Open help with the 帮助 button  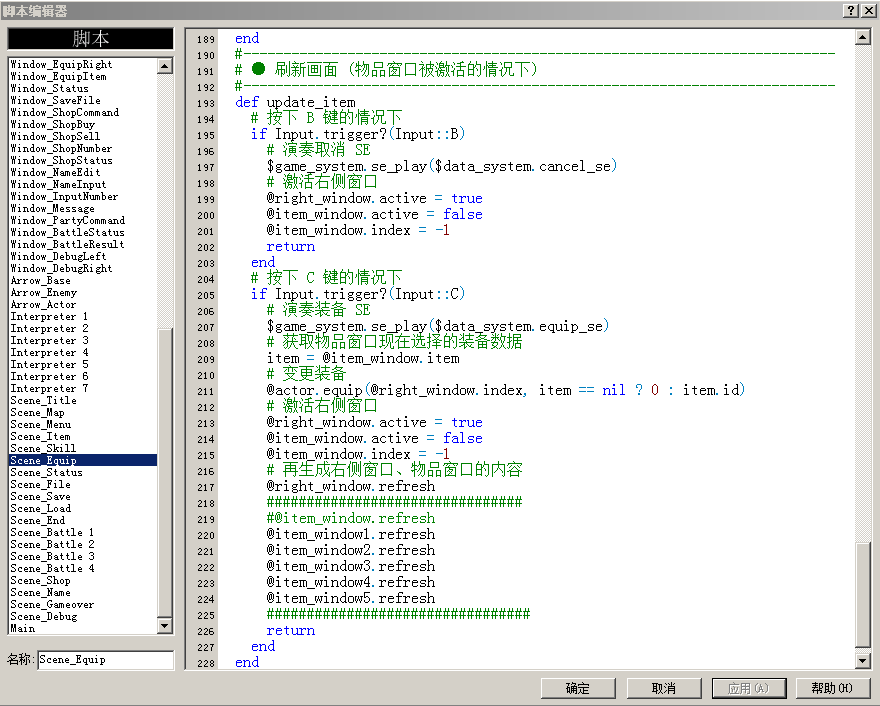tap(832, 688)
